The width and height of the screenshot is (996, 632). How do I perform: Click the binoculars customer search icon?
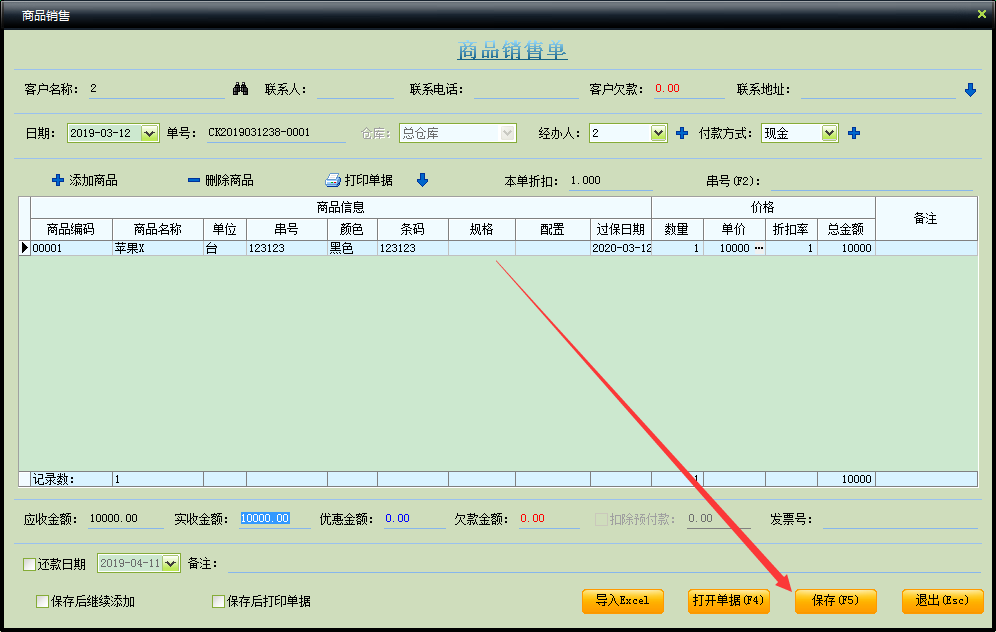tap(240, 89)
